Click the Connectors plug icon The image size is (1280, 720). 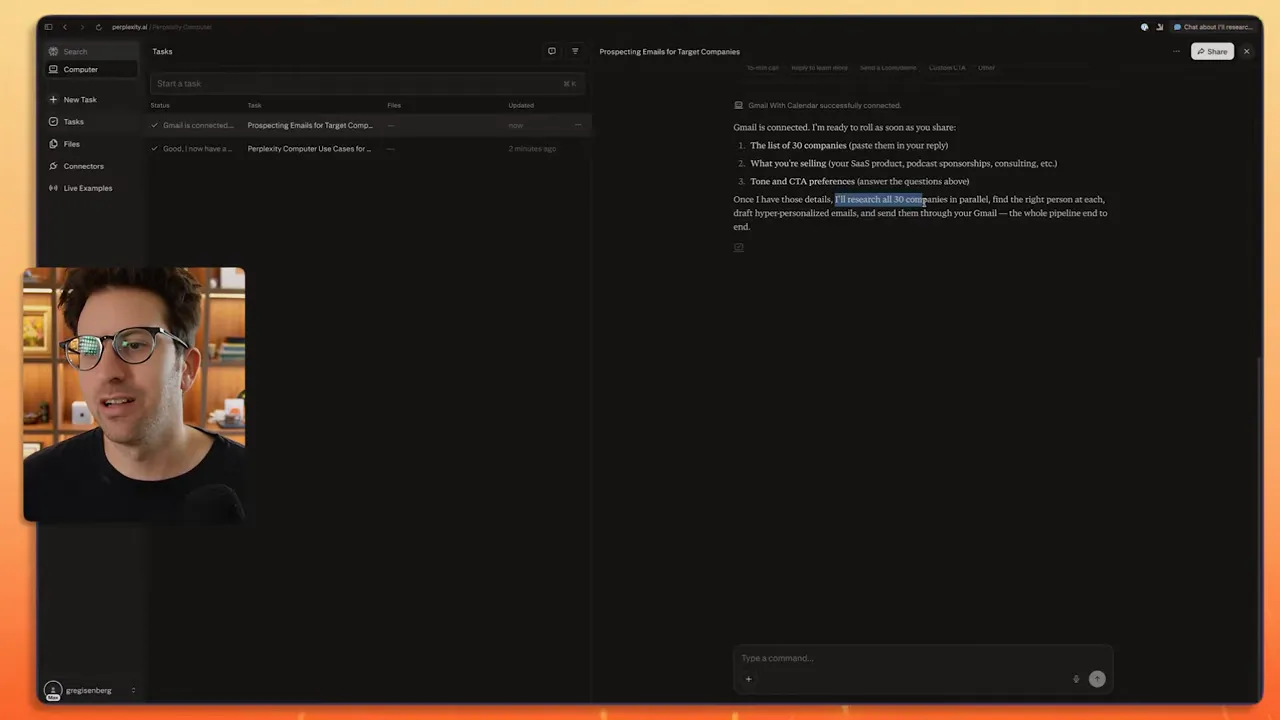pos(54,166)
